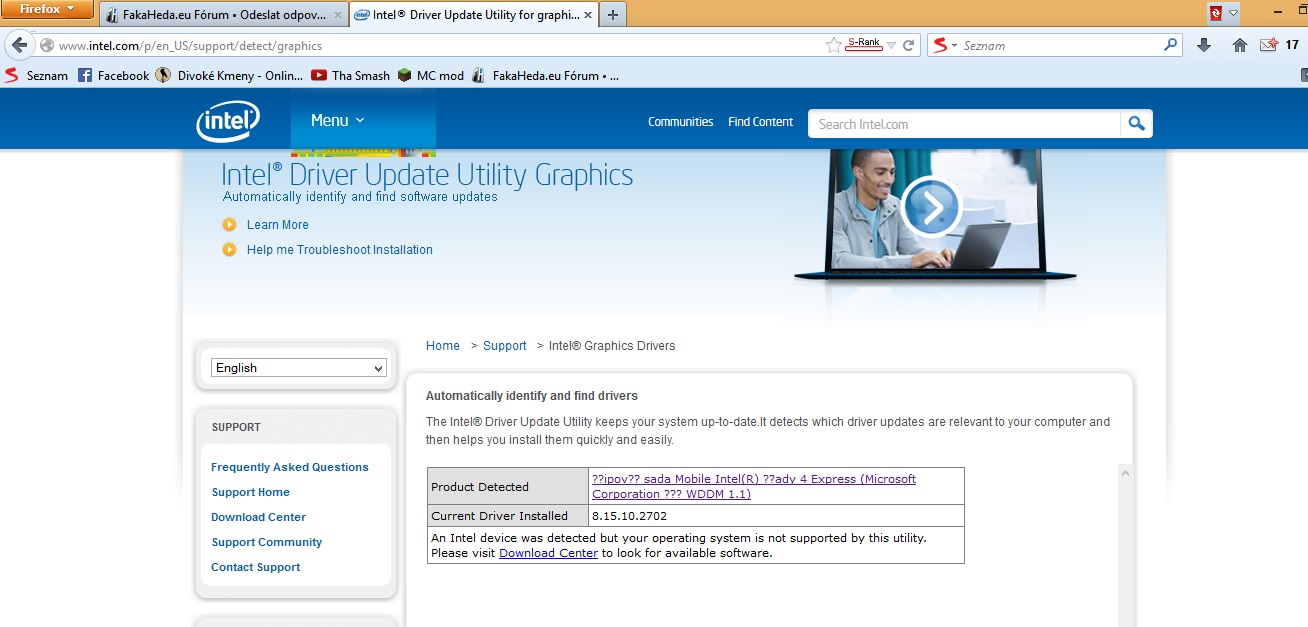Viewport: 1308px width, 627px height.
Task: Click the Learn More orange arrow icon
Action: [x=230, y=224]
